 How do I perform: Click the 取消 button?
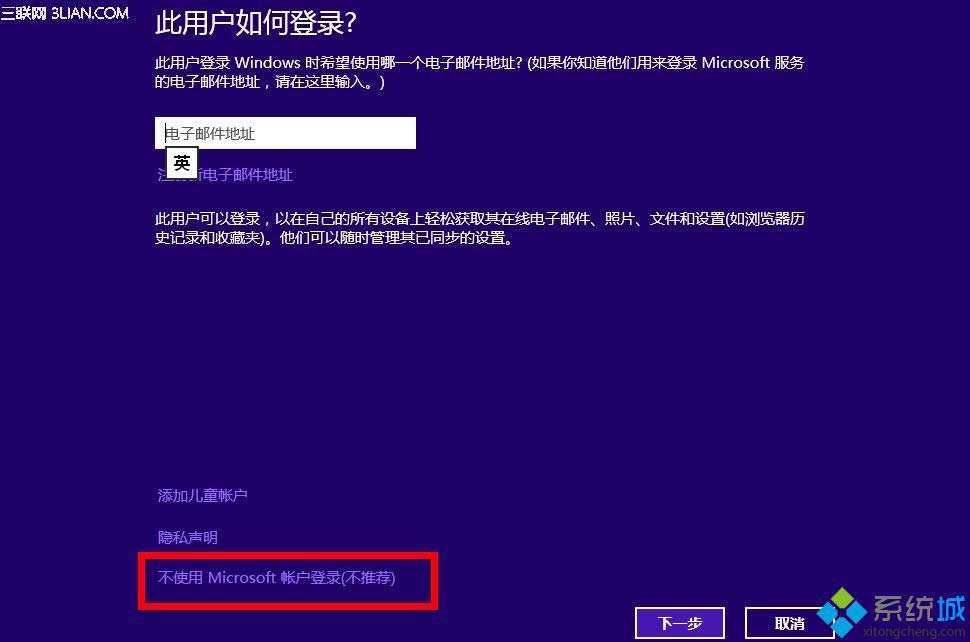tap(789, 623)
